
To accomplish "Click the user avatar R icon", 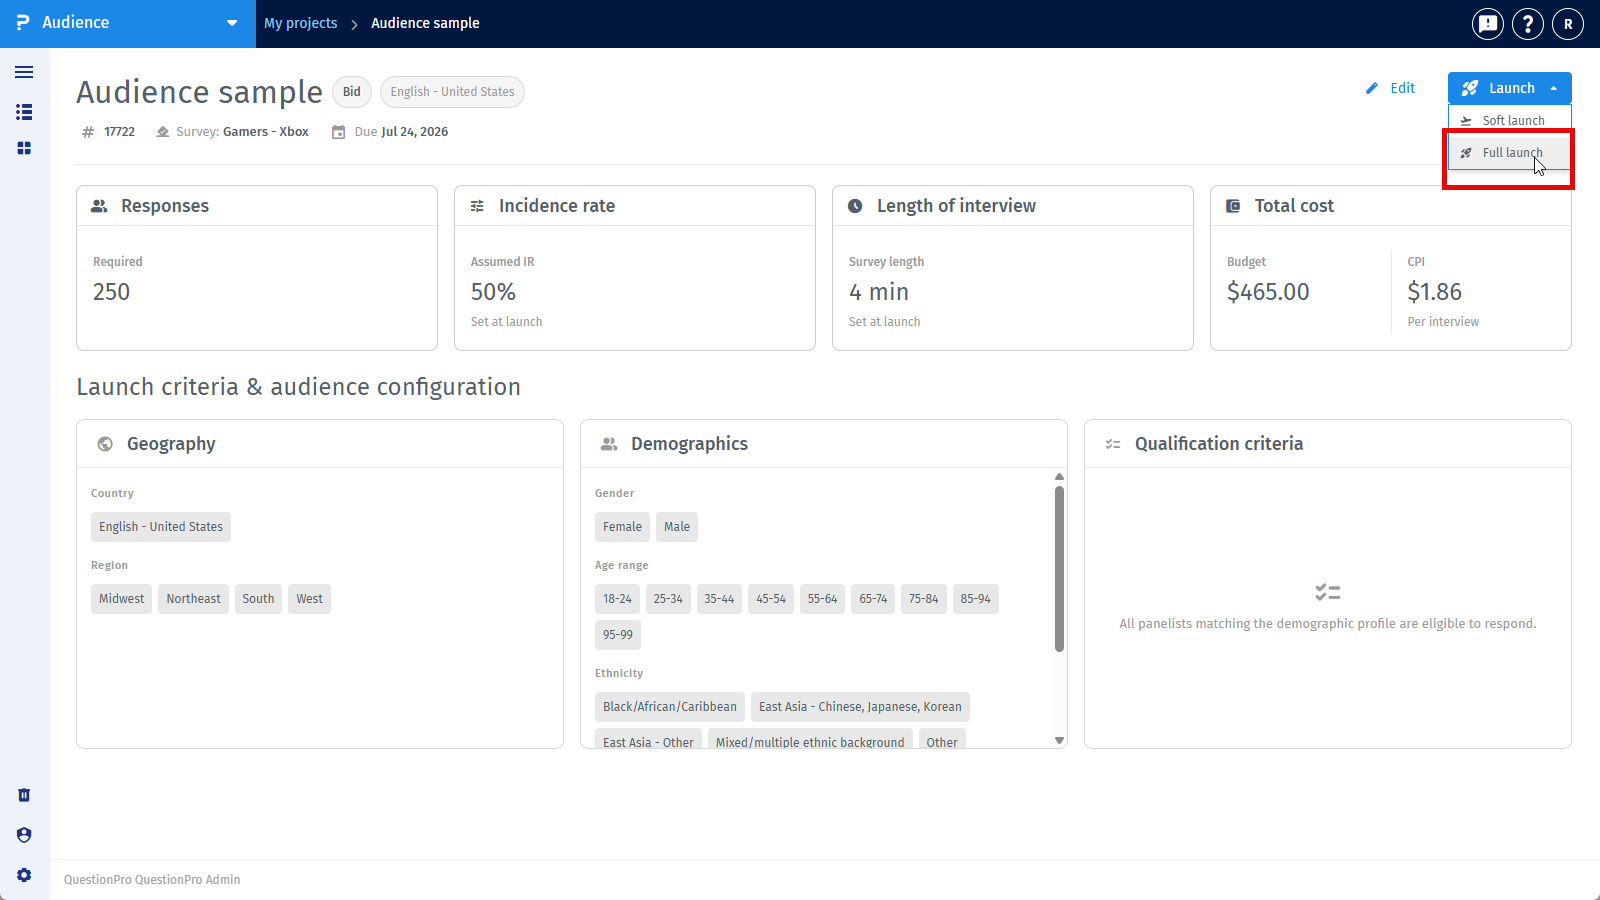I will click(1568, 23).
